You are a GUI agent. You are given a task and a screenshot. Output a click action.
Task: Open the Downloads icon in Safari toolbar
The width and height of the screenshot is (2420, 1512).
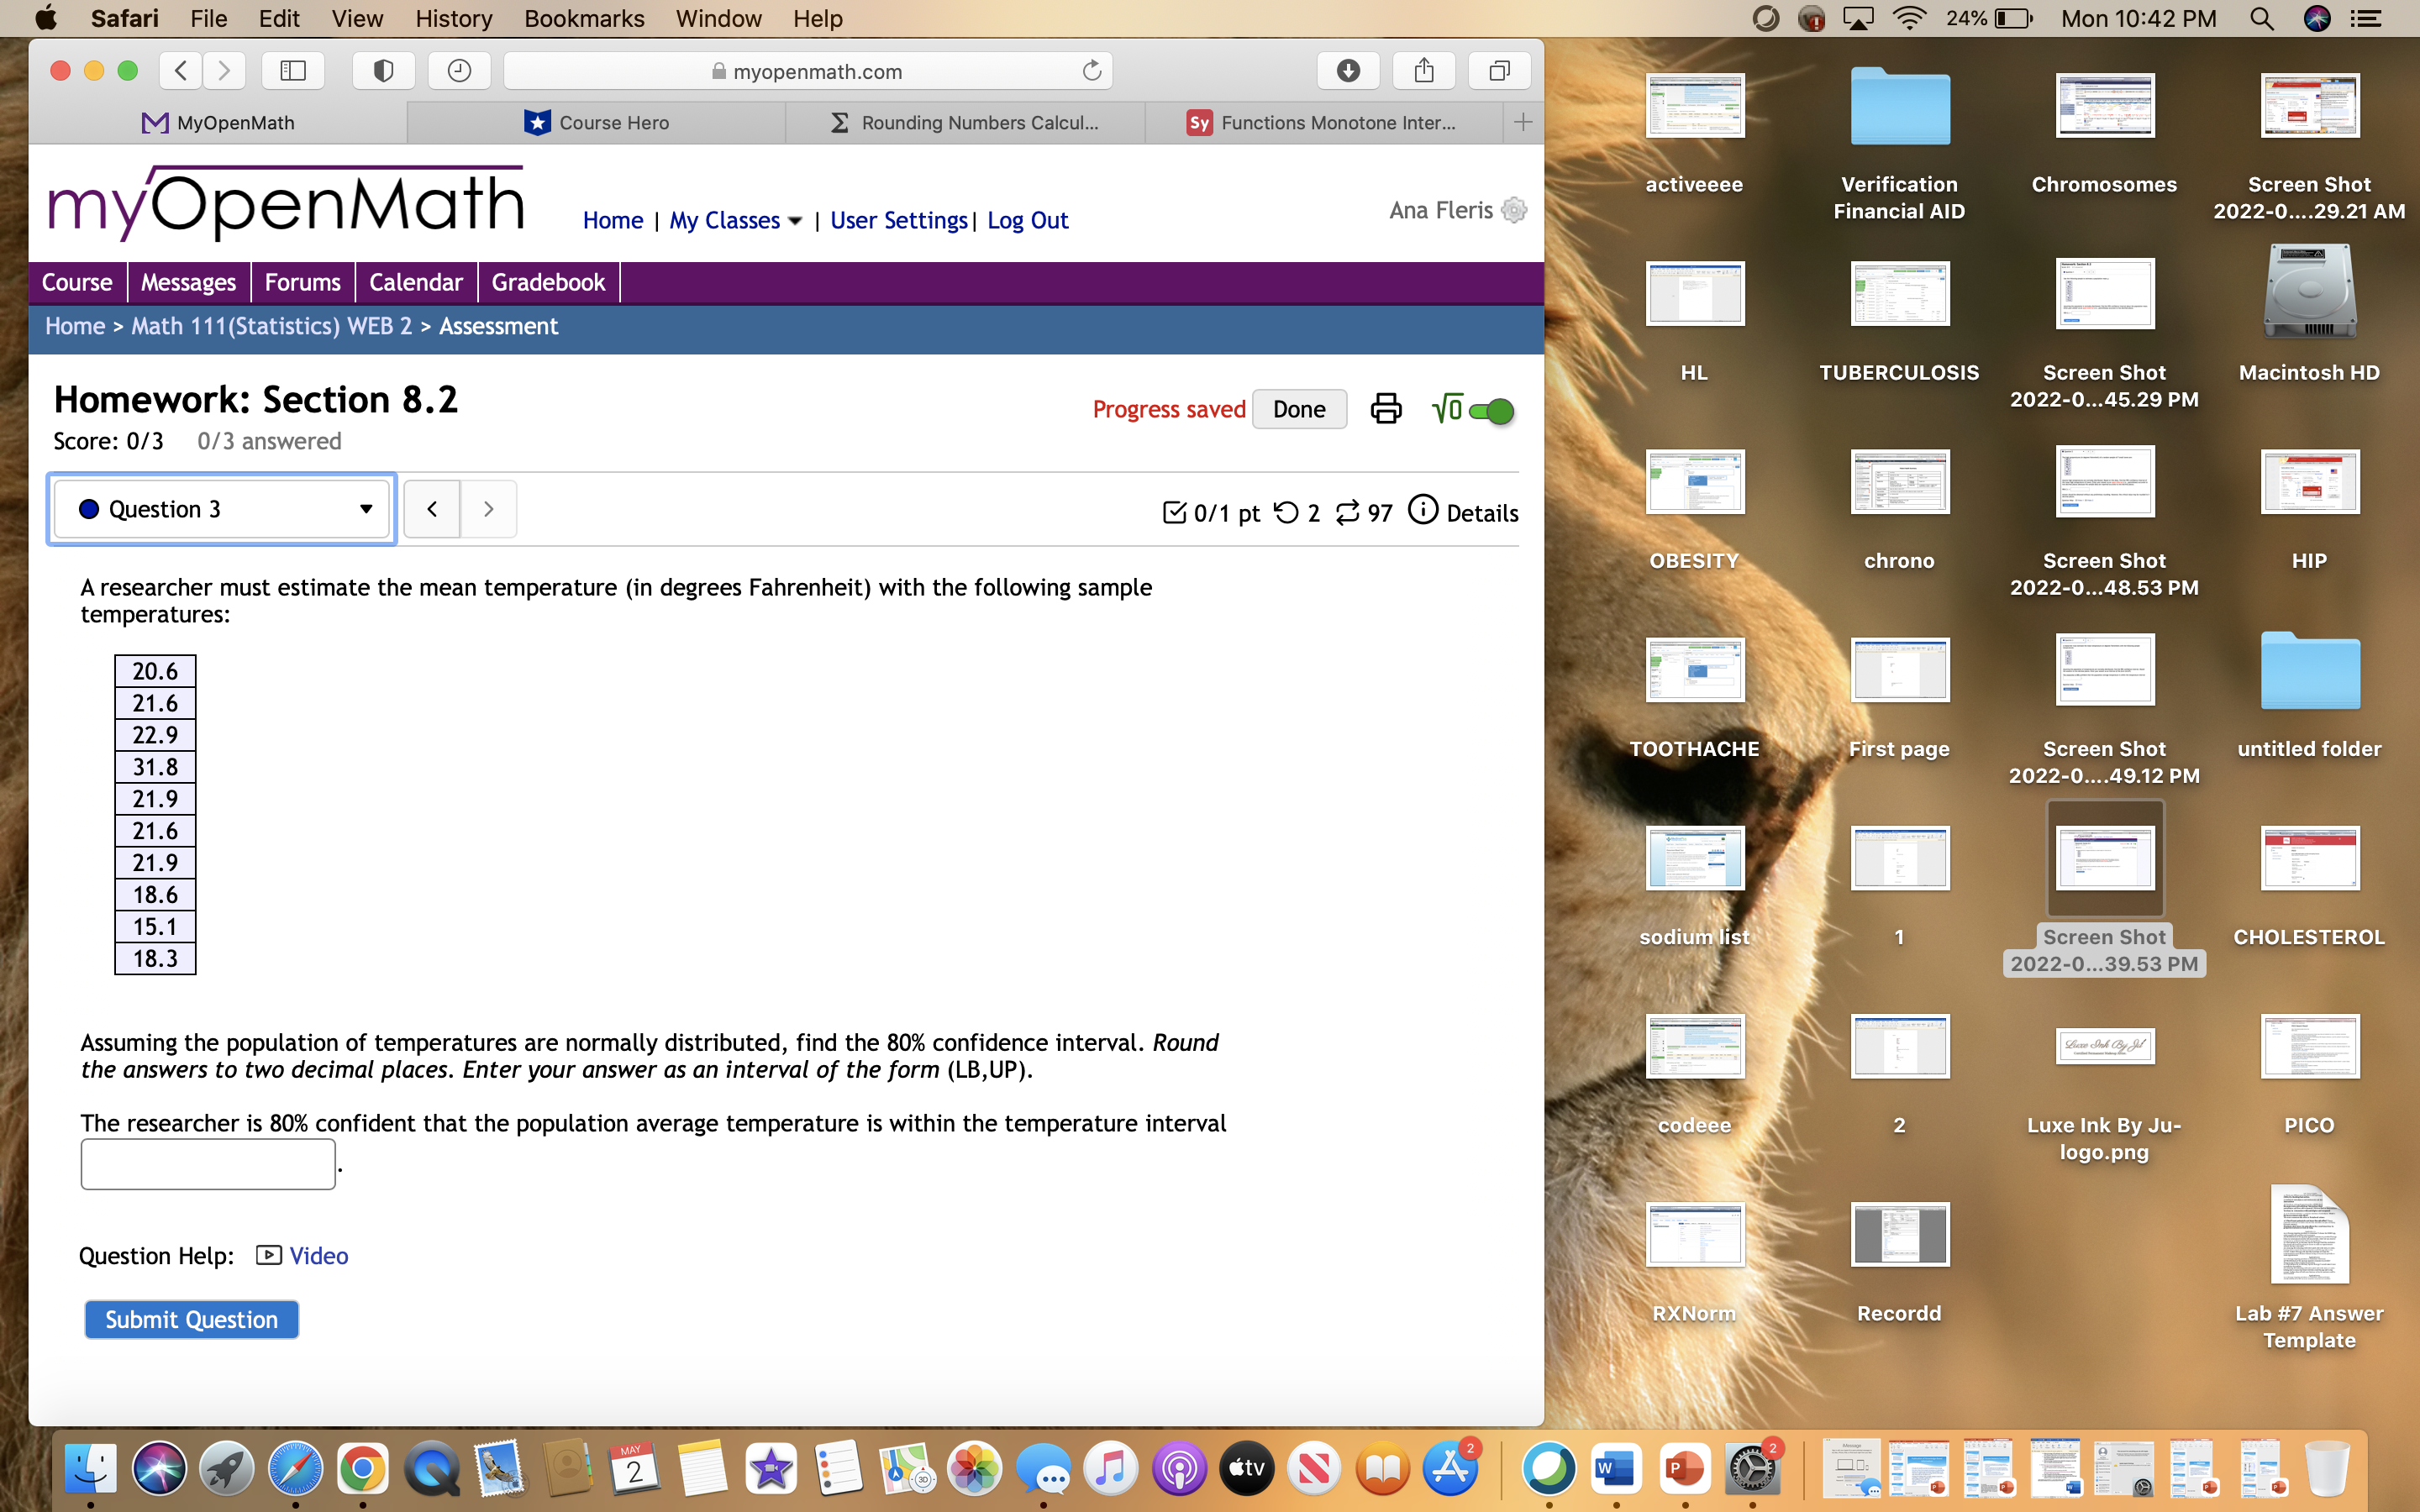[x=1348, y=70]
